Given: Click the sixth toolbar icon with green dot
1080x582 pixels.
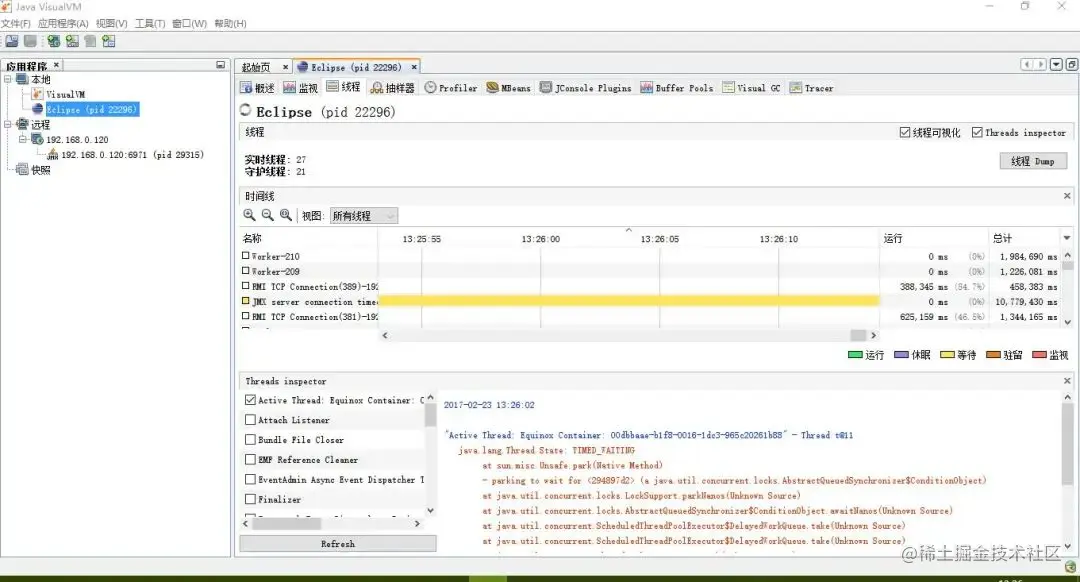Looking at the screenshot, I should (x=109, y=41).
